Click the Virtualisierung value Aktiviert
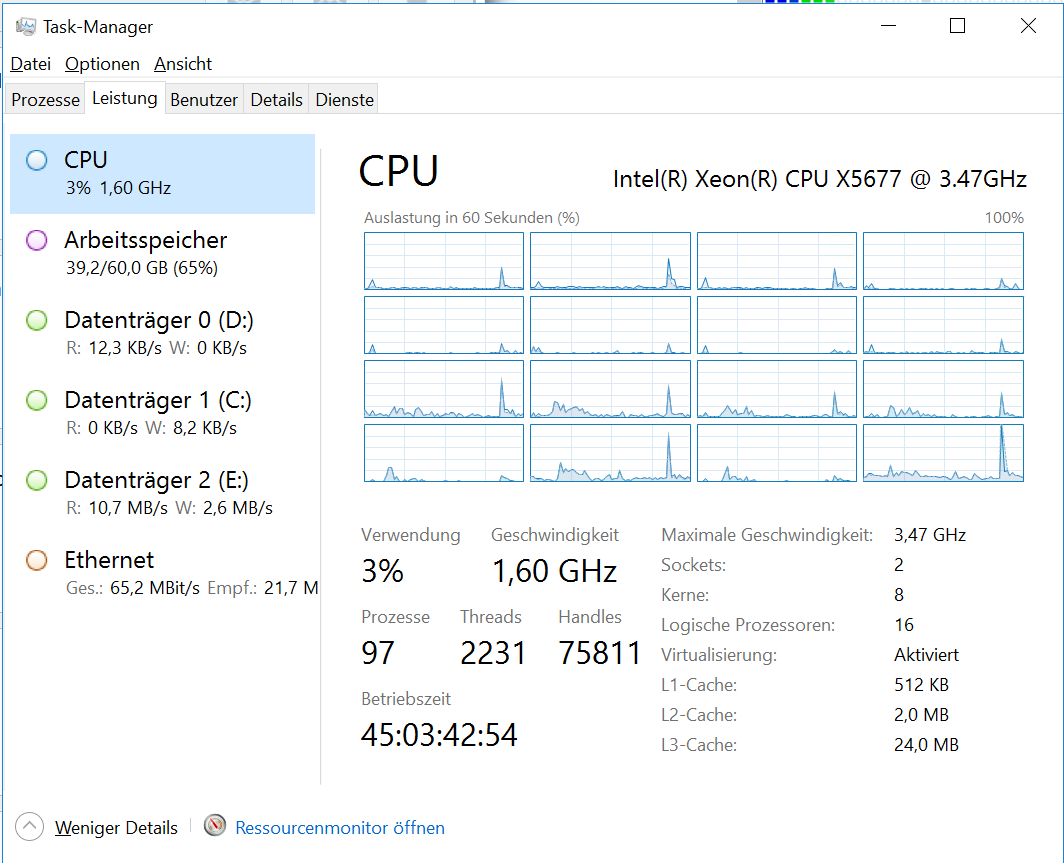 click(926, 655)
